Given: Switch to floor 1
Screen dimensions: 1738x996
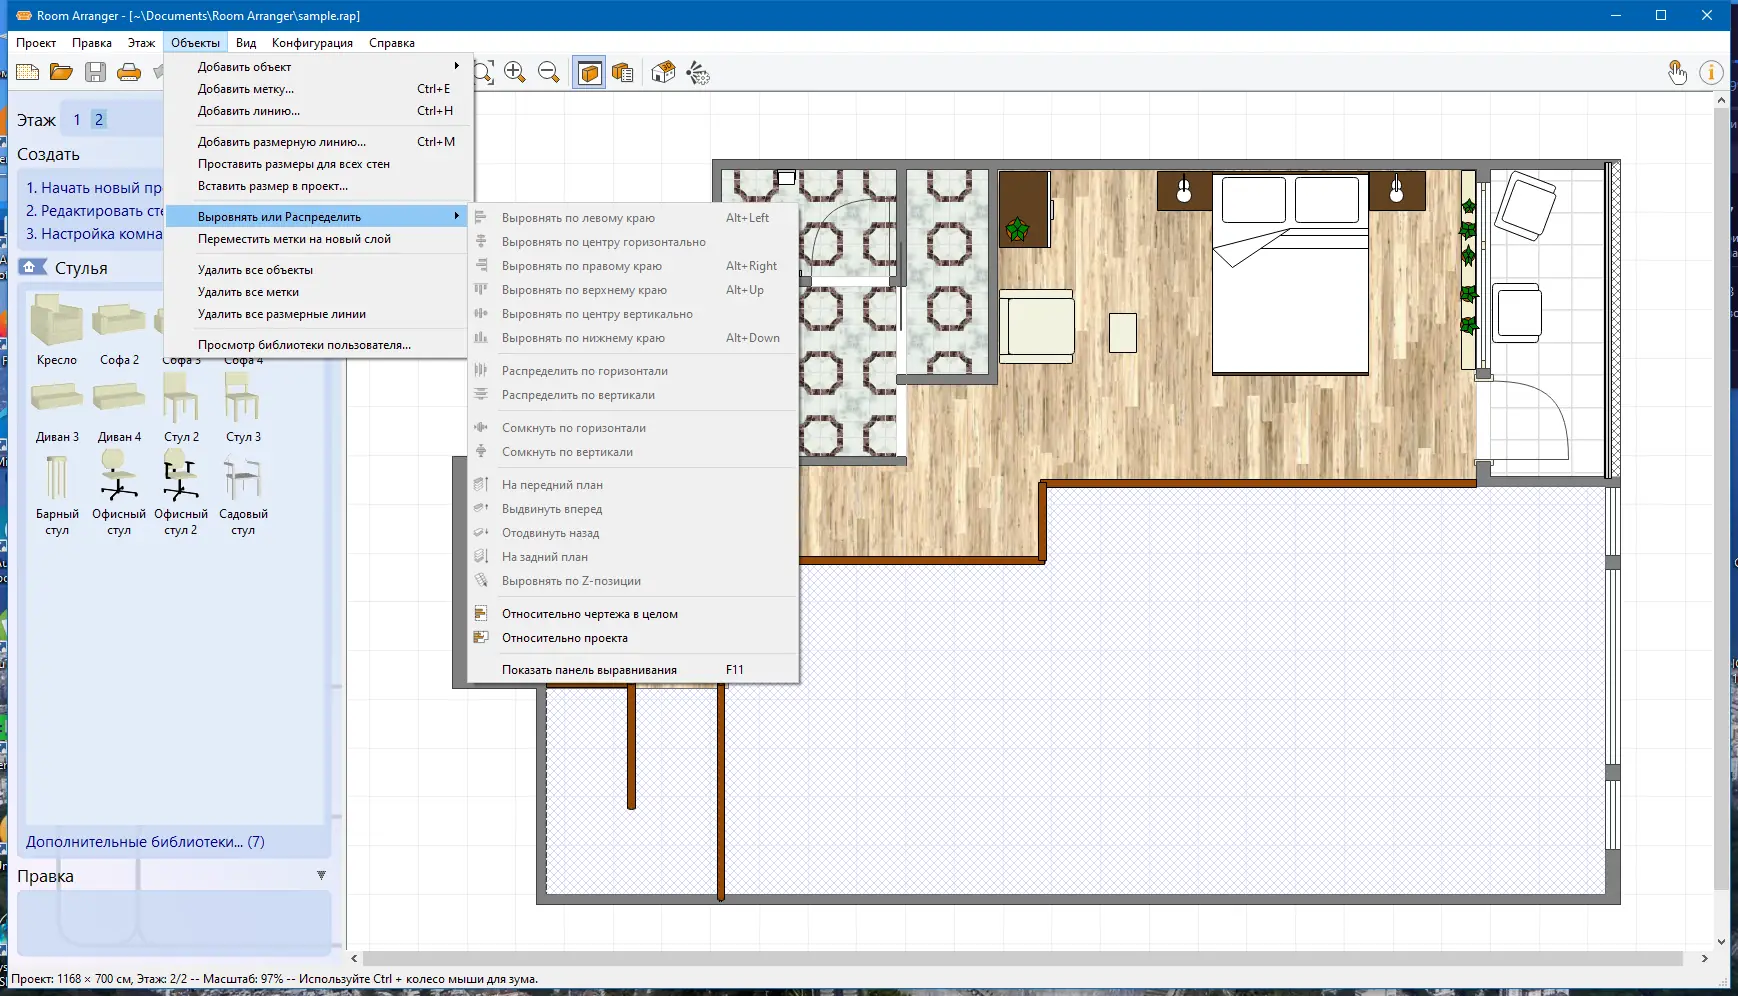Looking at the screenshot, I should pos(77,120).
